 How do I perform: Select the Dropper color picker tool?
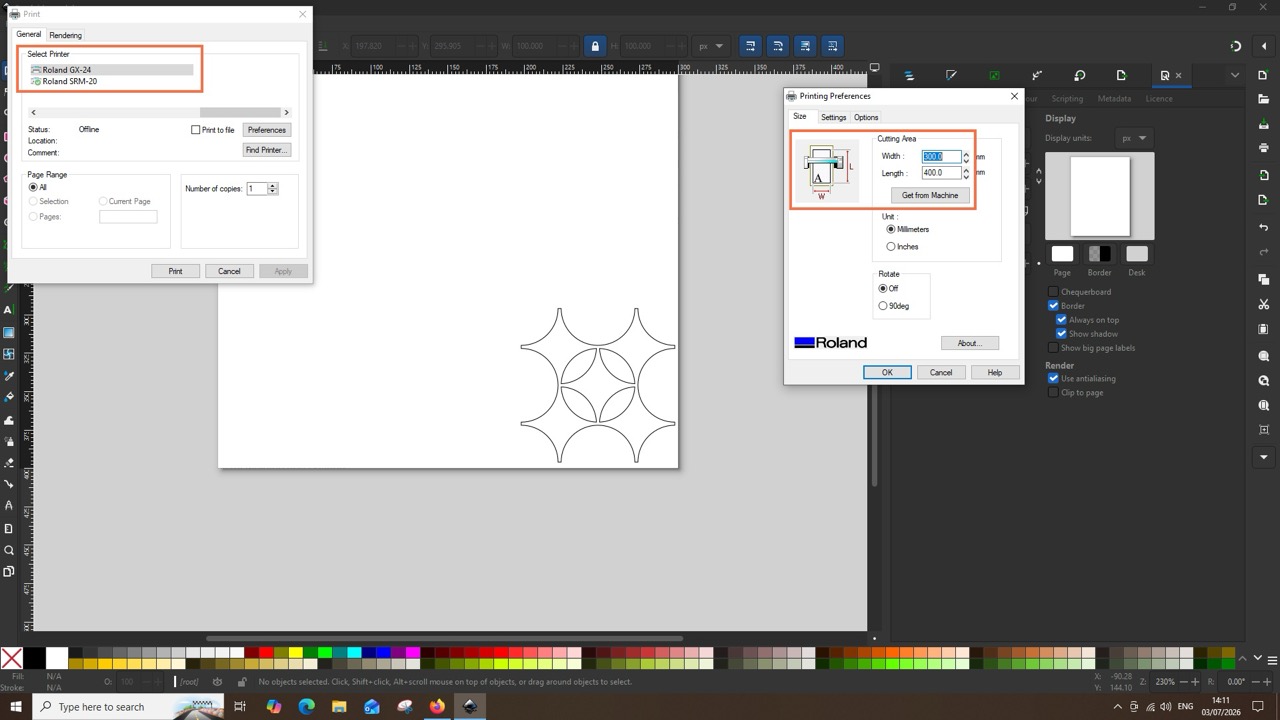pos(9,377)
